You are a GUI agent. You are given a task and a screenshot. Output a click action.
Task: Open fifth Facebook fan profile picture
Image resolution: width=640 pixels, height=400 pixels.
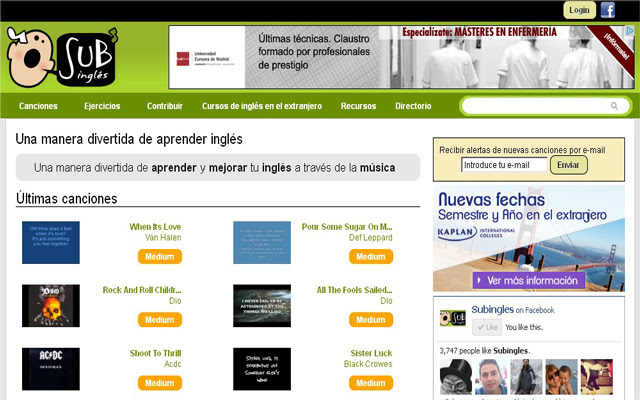[x=596, y=377]
